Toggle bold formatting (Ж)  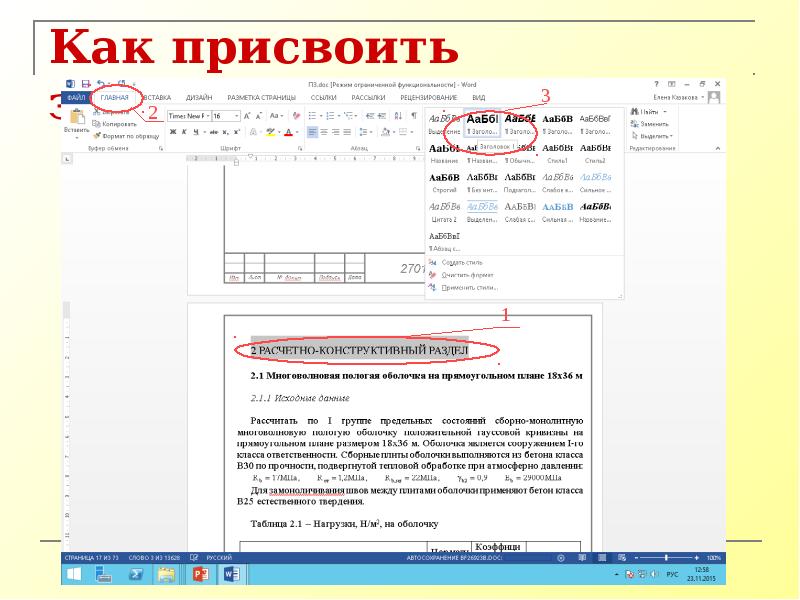(172, 132)
